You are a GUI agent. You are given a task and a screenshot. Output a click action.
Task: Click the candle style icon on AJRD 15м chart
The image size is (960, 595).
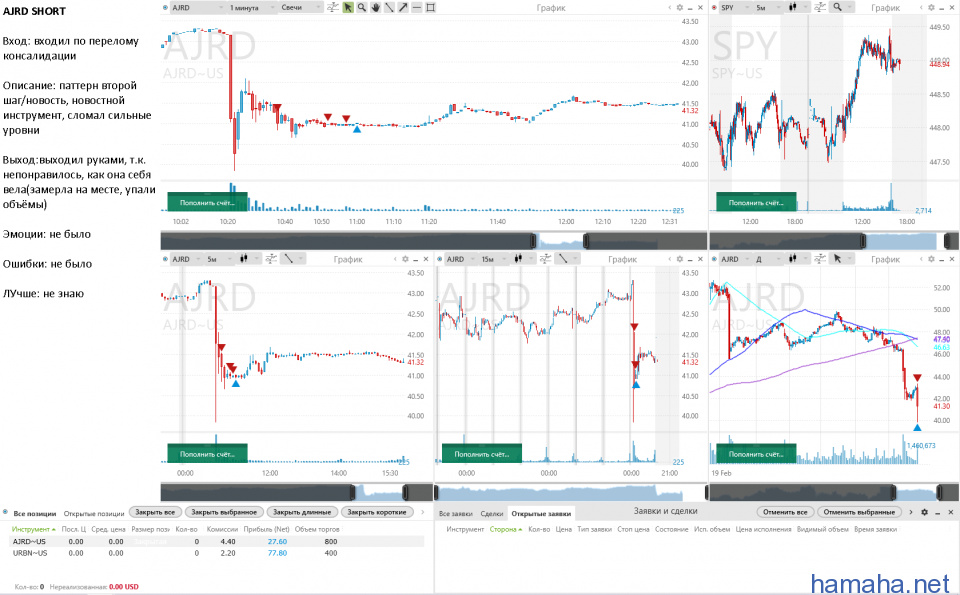[519, 259]
